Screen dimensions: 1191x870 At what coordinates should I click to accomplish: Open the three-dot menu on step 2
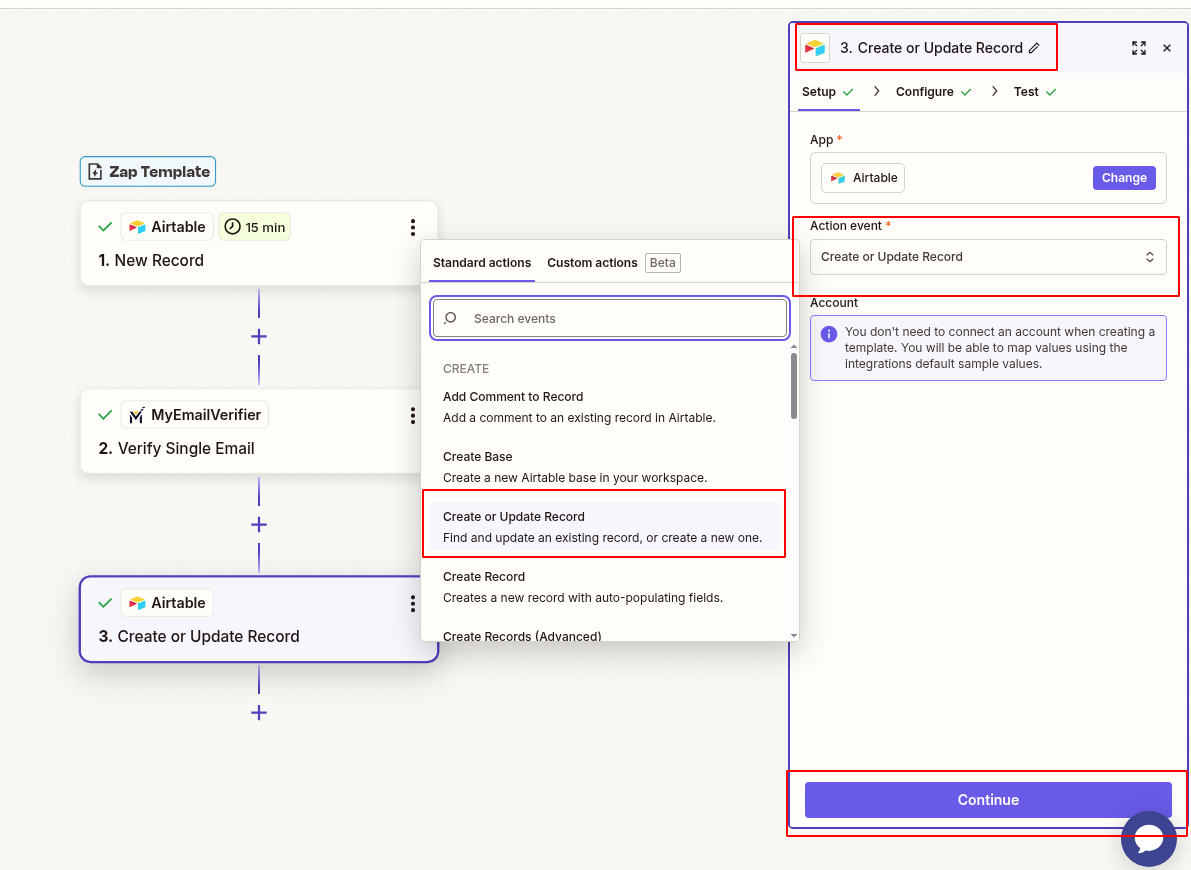(413, 416)
